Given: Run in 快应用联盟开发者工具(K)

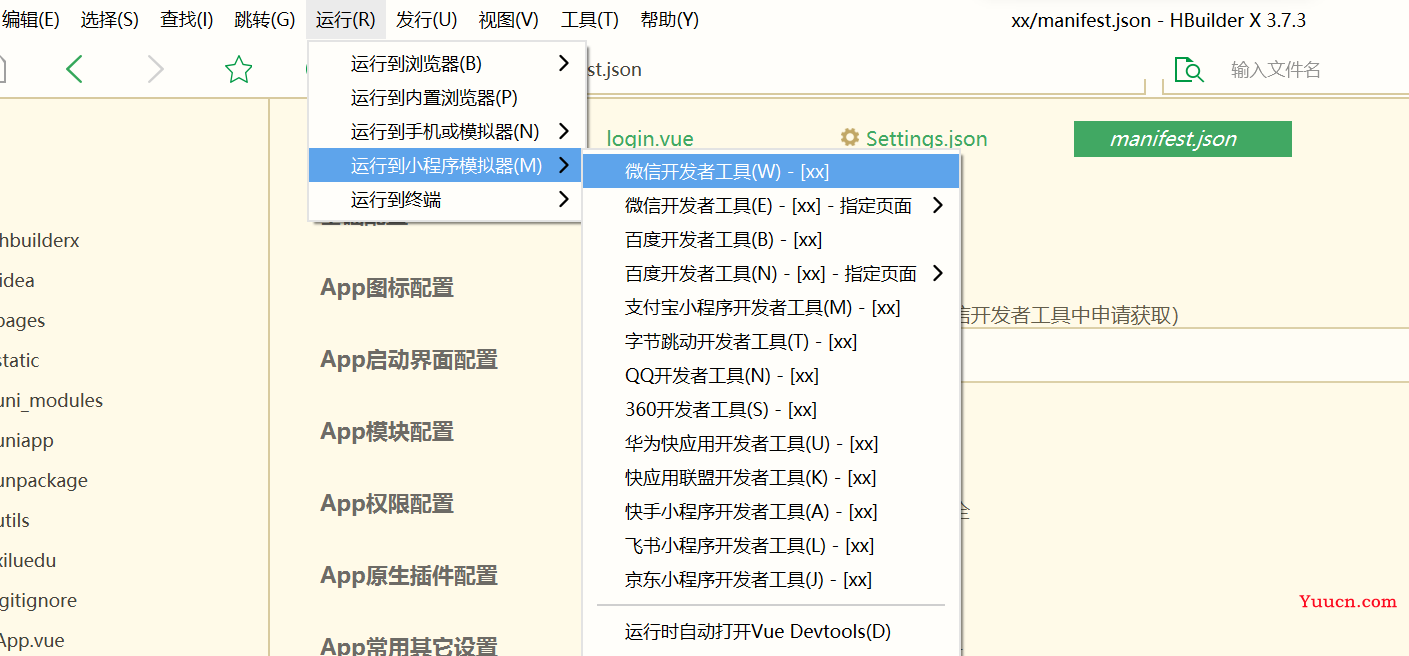Looking at the screenshot, I should [771, 478].
